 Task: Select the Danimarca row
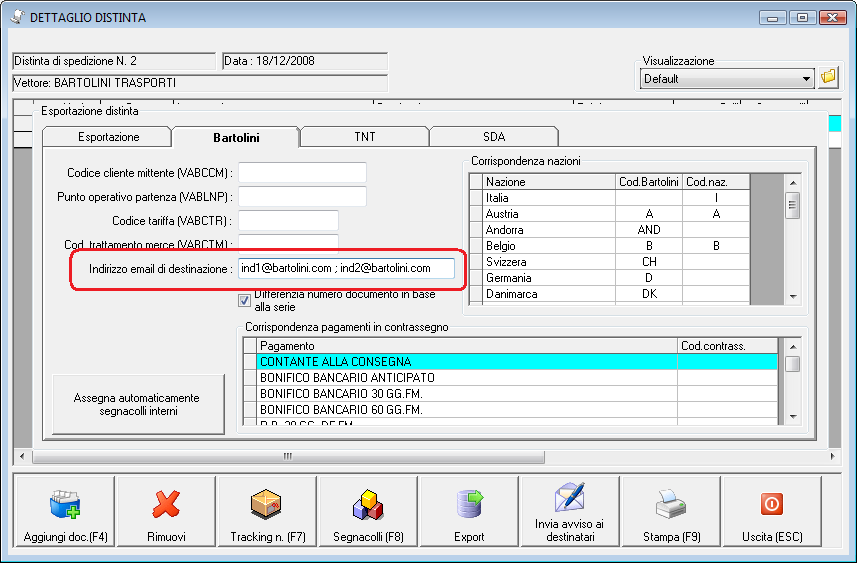pyautogui.click(x=609, y=294)
